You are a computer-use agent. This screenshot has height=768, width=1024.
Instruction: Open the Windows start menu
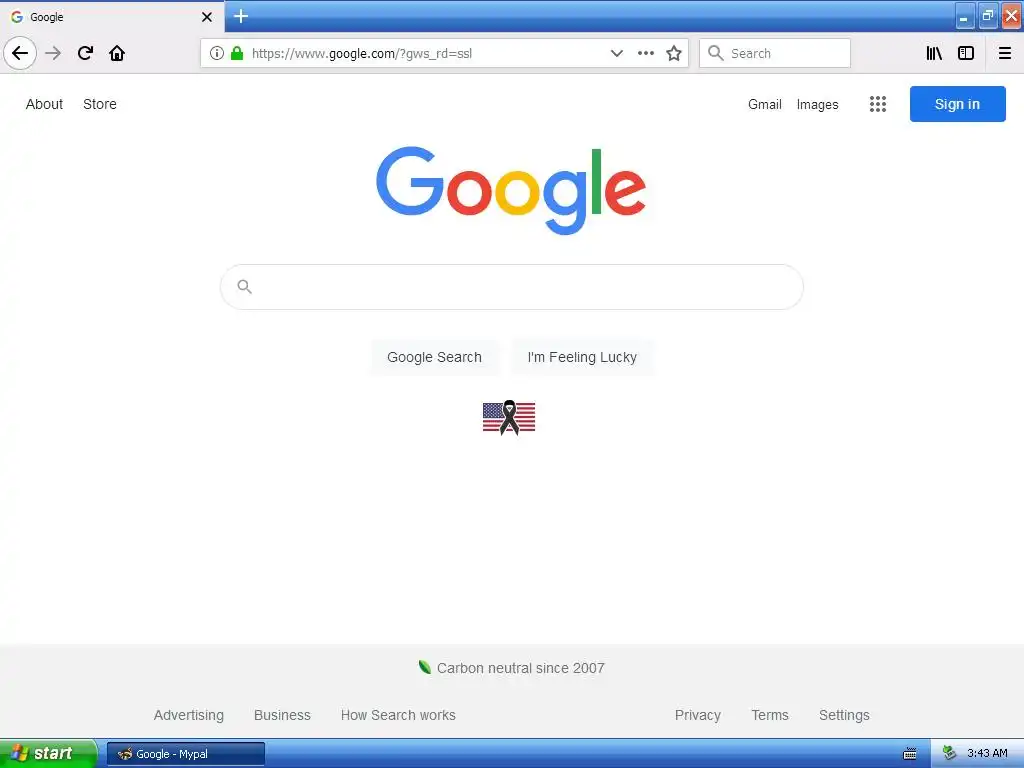click(48, 753)
